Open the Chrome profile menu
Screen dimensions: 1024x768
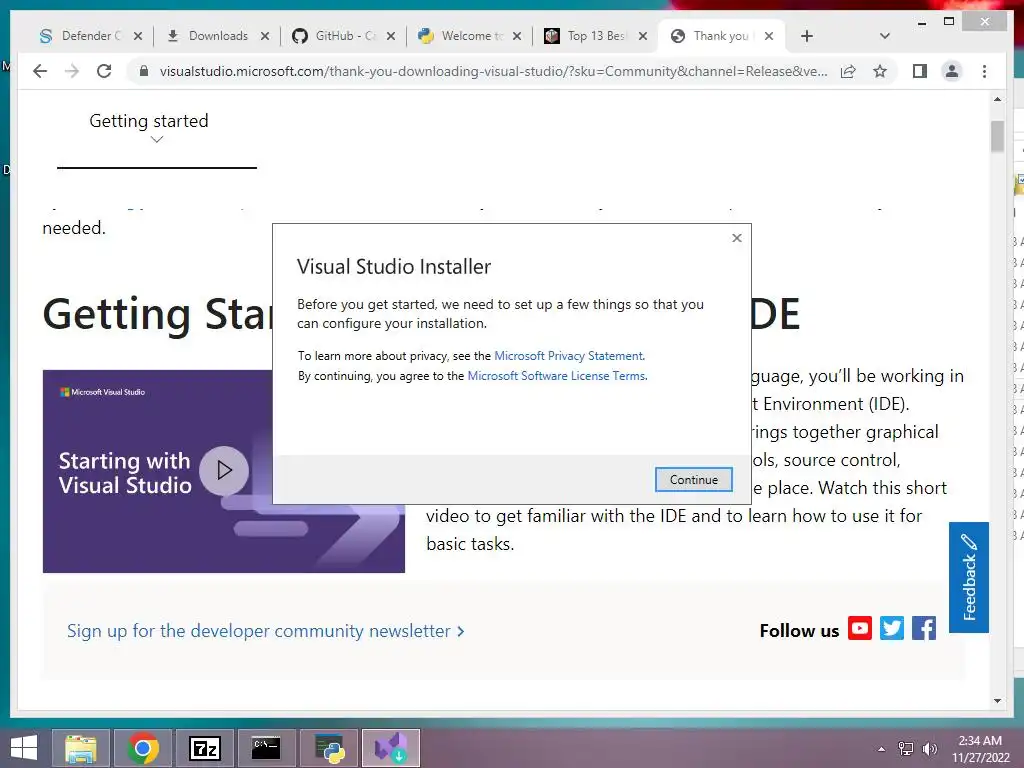point(952,71)
